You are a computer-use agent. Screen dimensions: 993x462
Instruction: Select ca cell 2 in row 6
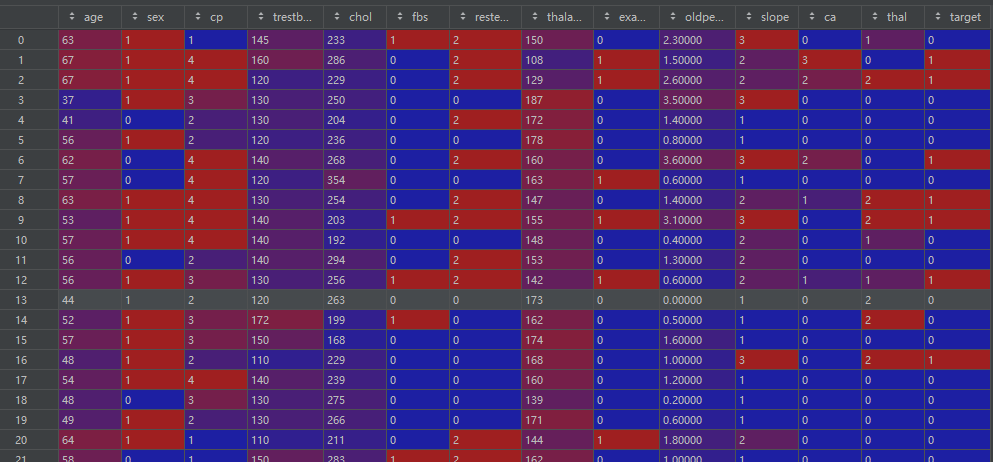[830, 160]
